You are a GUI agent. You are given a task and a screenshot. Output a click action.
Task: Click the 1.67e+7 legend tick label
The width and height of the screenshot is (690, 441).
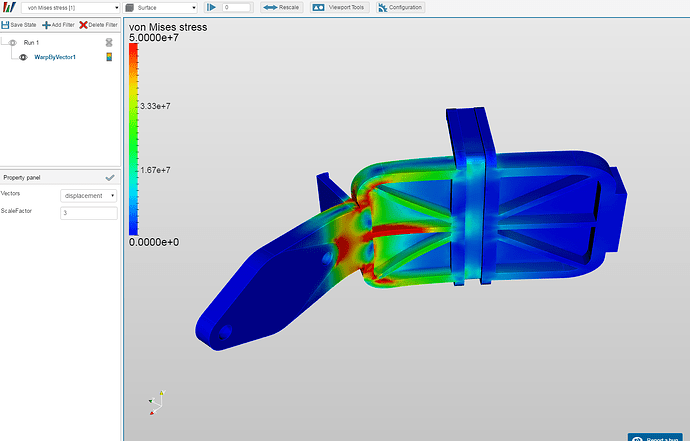155,170
